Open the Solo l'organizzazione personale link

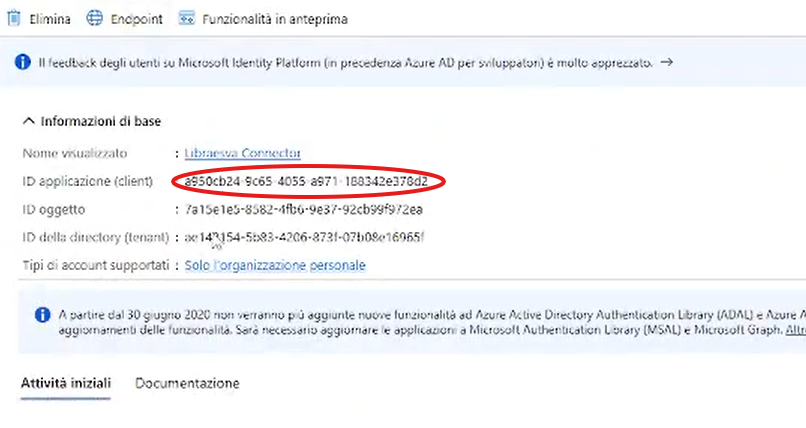click(x=275, y=265)
